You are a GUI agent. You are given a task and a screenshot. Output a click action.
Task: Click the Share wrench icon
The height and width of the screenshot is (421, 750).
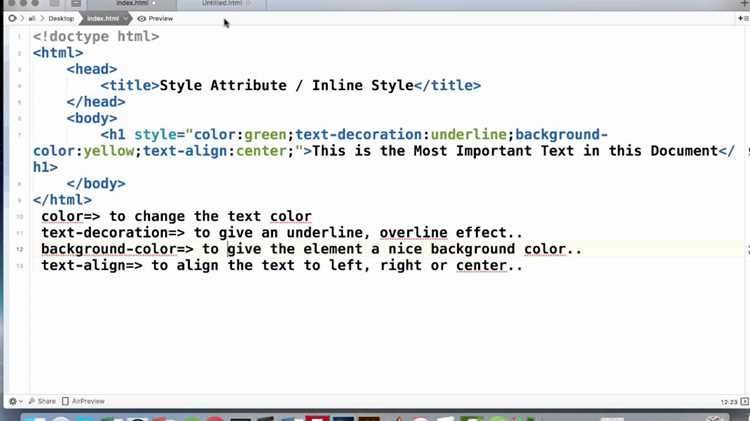(x=32, y=401)
